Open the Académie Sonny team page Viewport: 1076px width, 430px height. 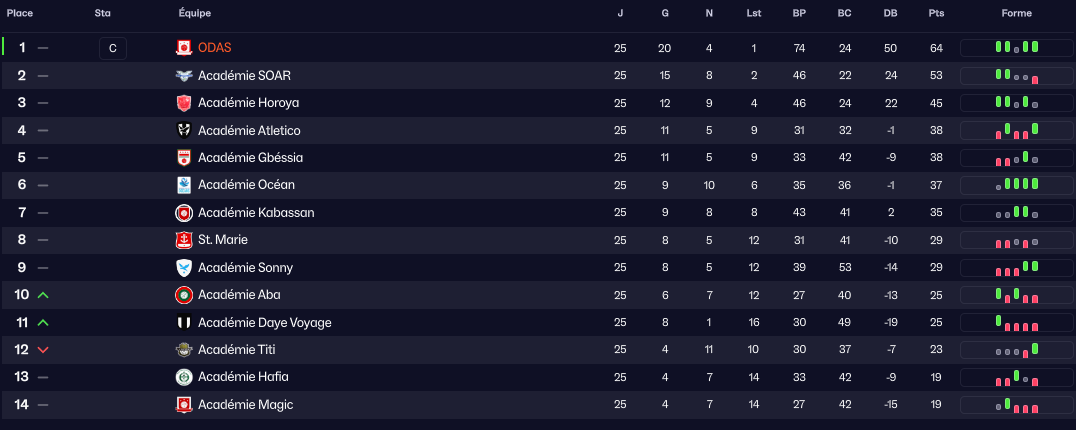[x=245, y=268]
